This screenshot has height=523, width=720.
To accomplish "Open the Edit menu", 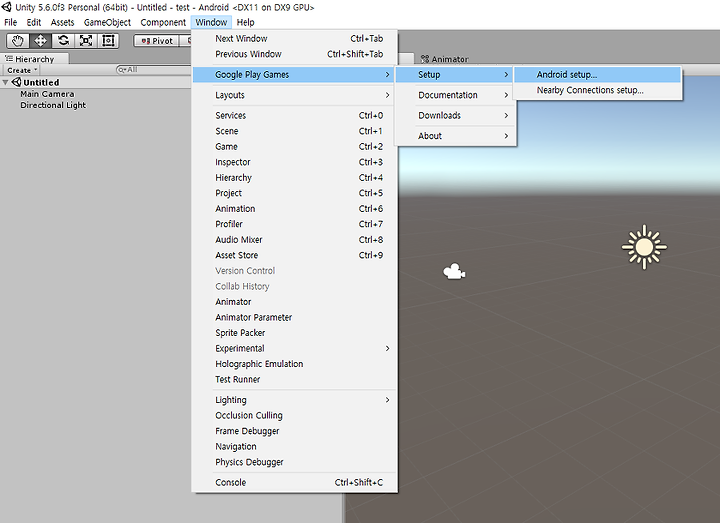I will pyautogui.click(x=34, y=22).
